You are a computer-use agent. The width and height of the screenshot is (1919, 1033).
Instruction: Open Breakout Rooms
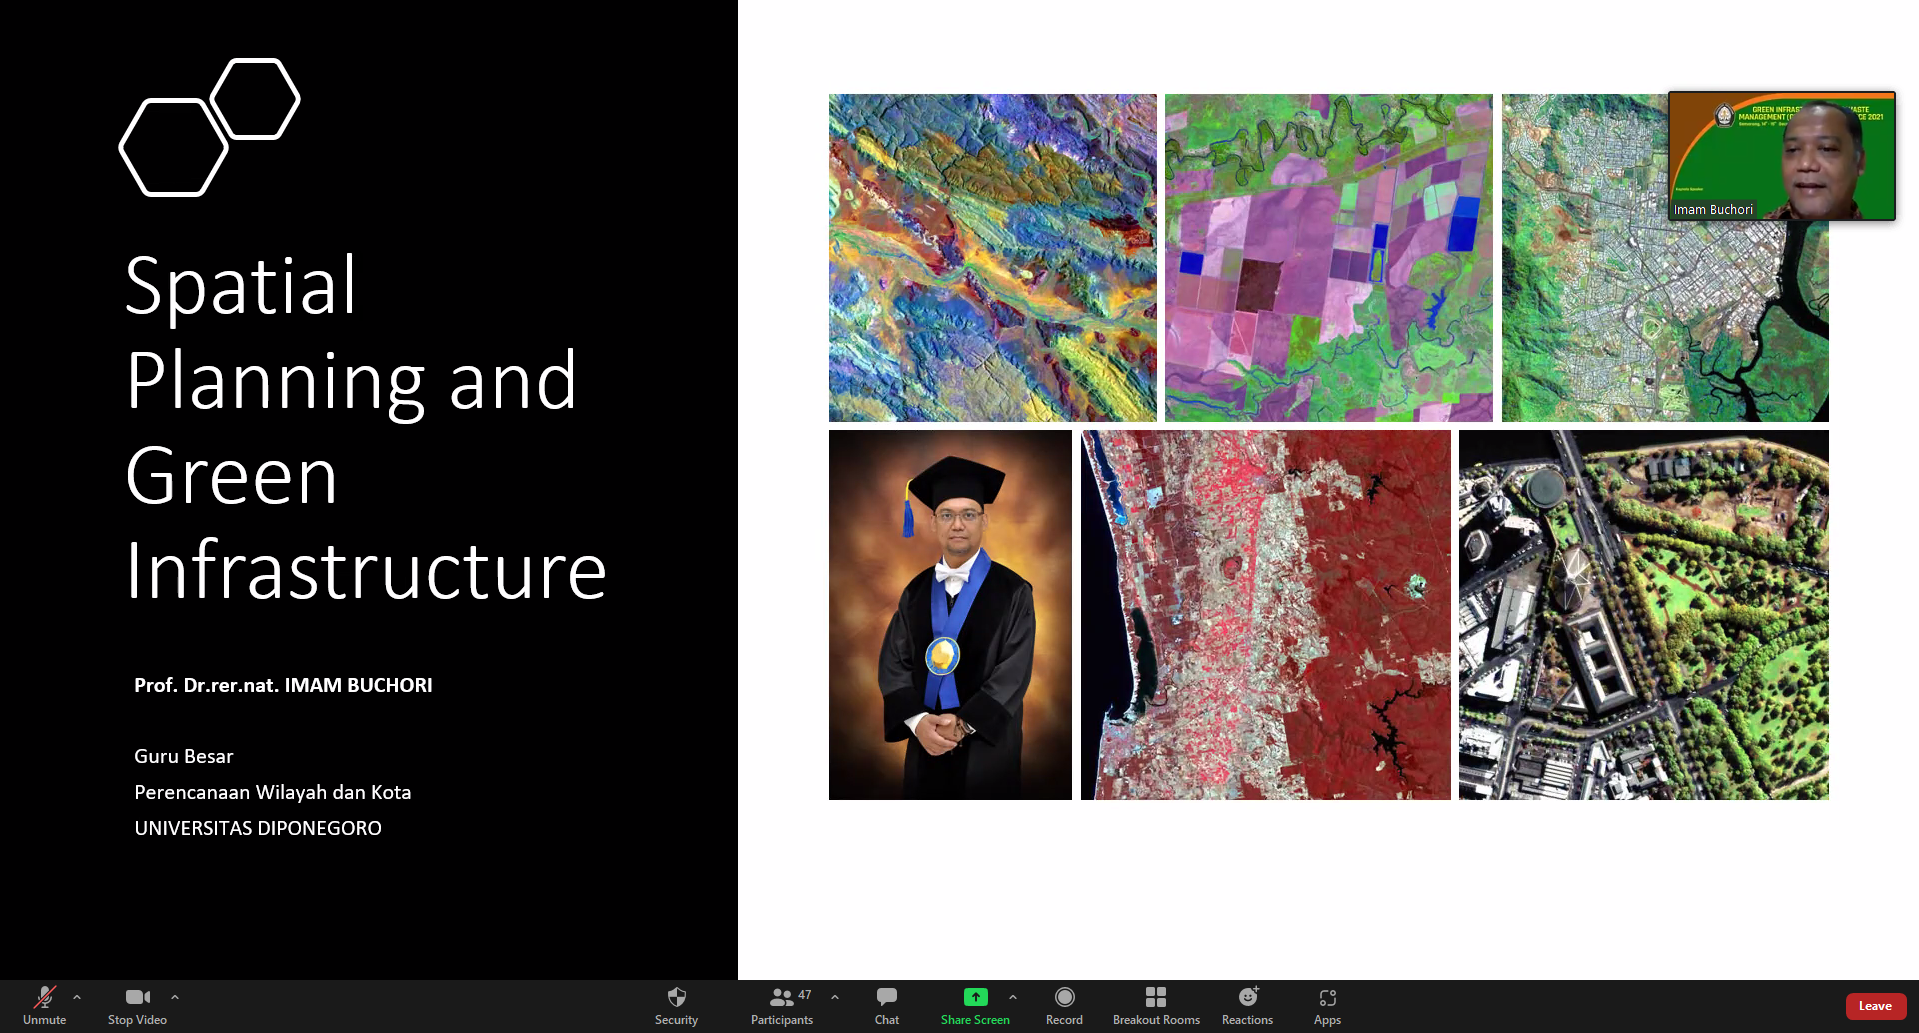pyautogui.click(x=1155, y=1004)
